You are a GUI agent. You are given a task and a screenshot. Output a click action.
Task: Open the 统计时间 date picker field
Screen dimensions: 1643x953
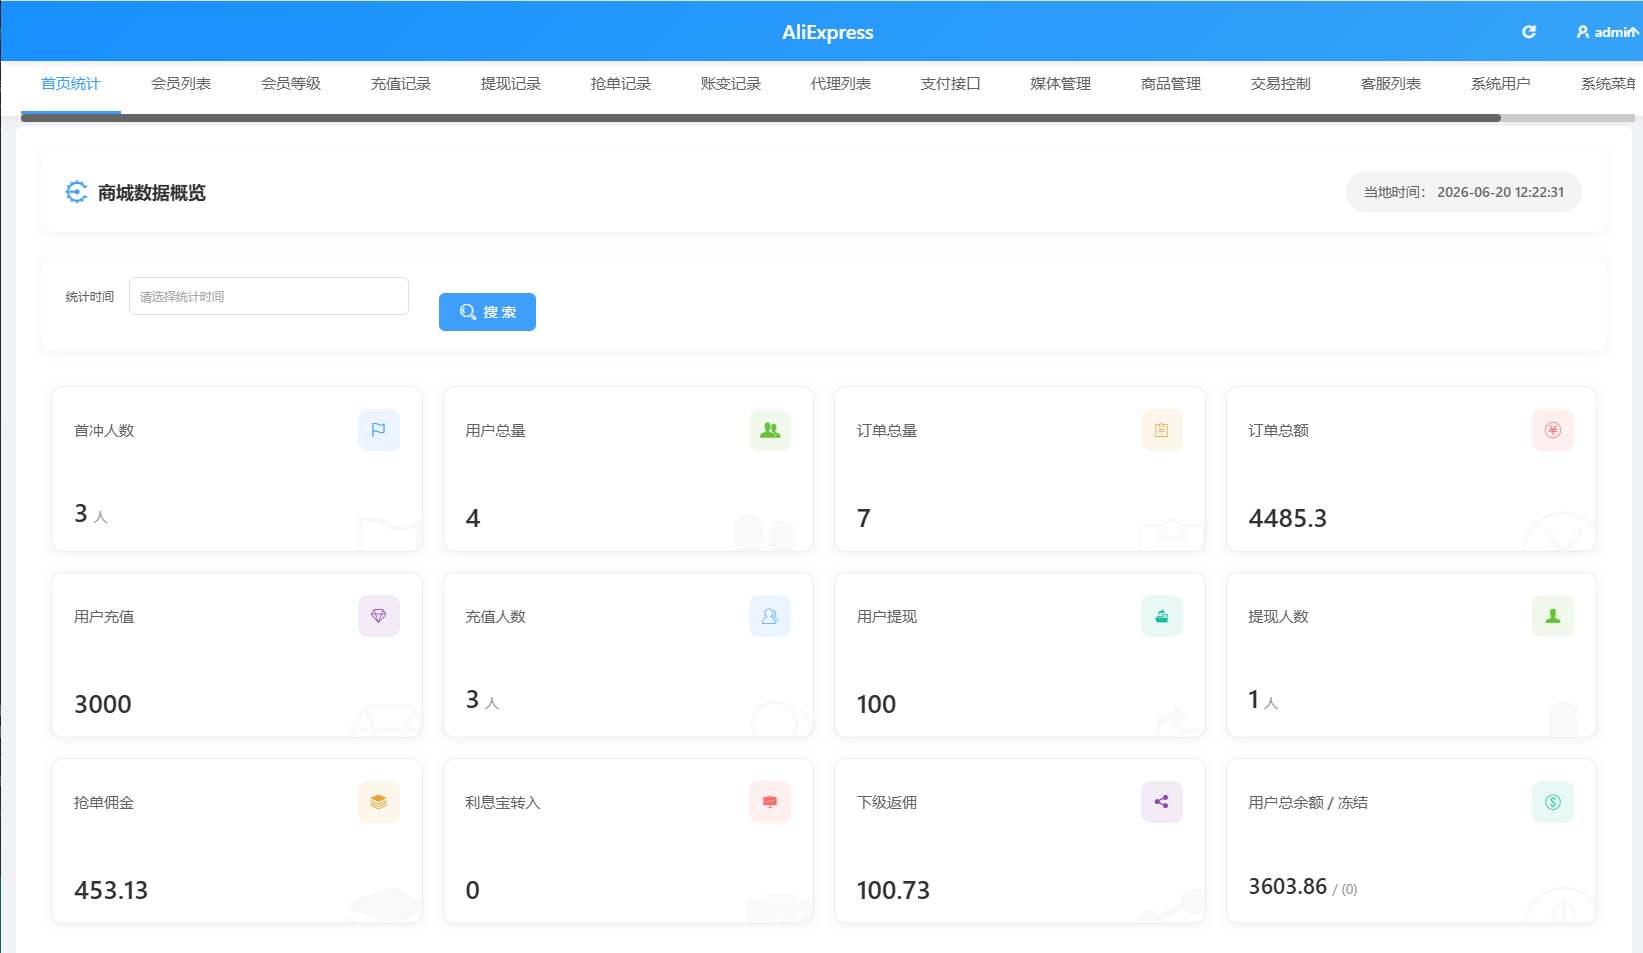pos(269,296)
